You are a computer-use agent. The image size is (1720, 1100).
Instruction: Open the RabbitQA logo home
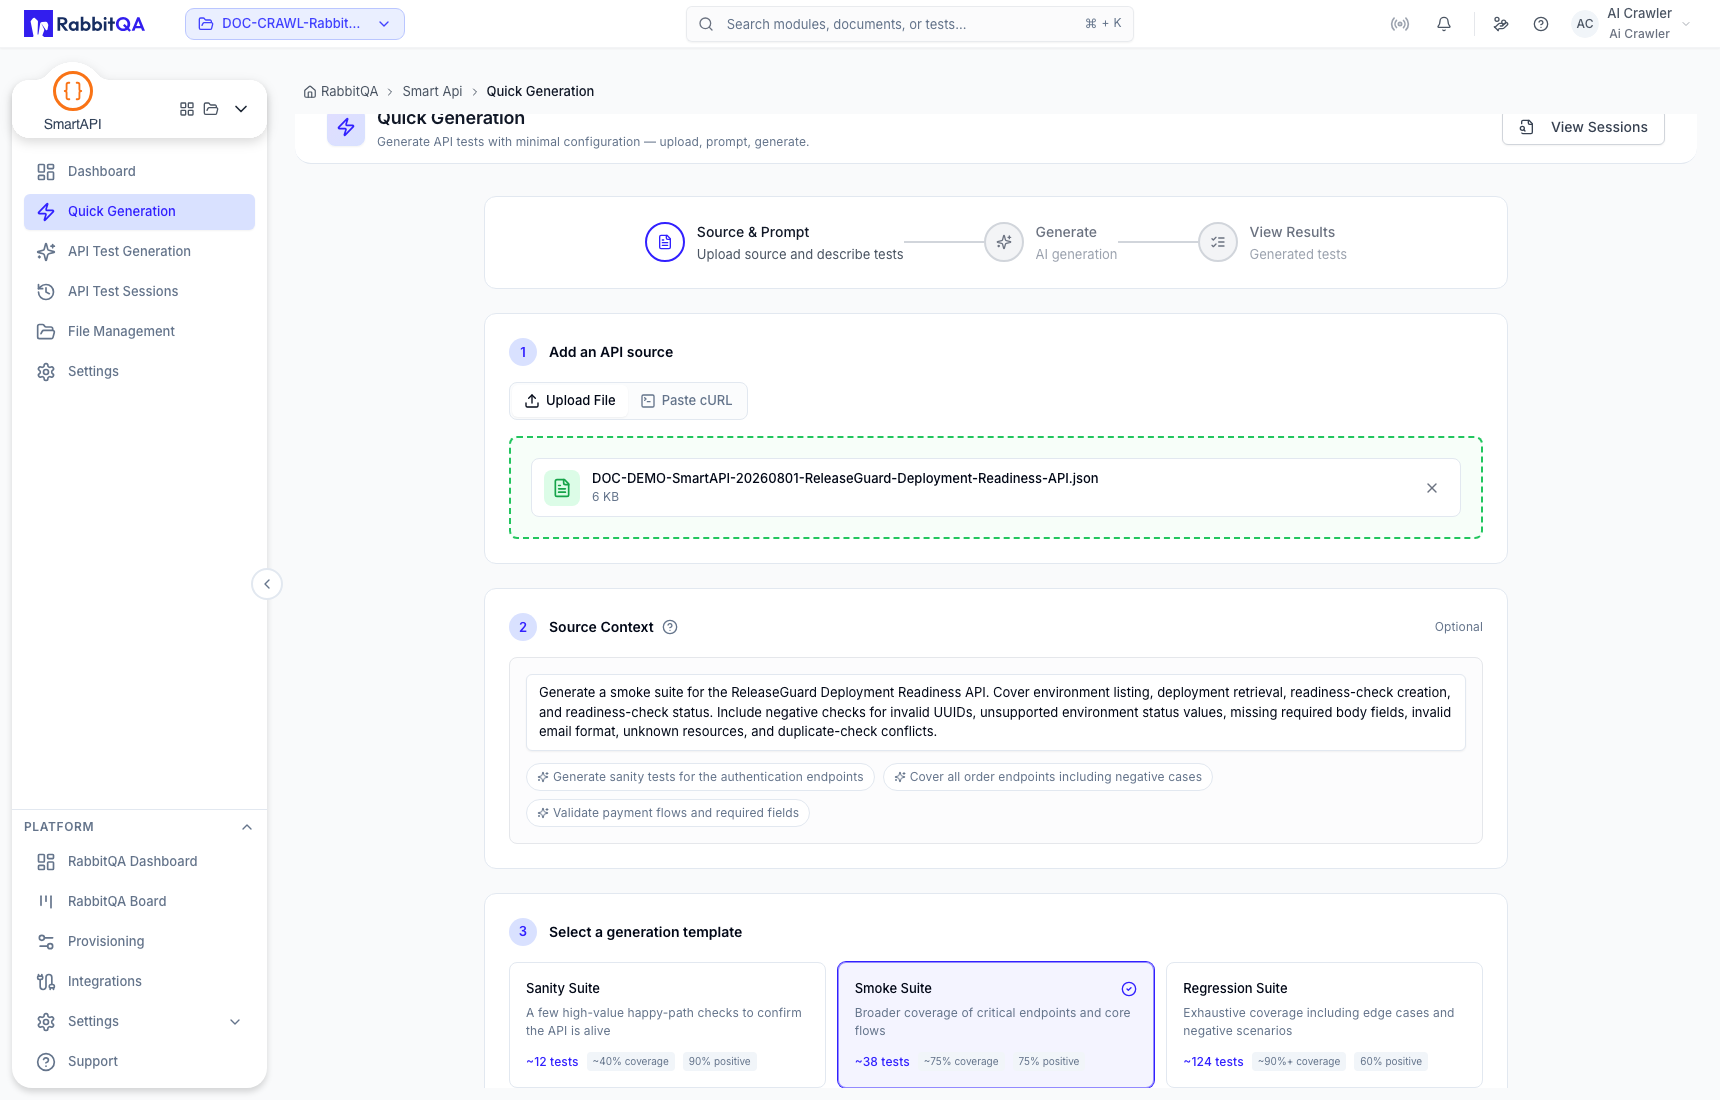point(84,24)
